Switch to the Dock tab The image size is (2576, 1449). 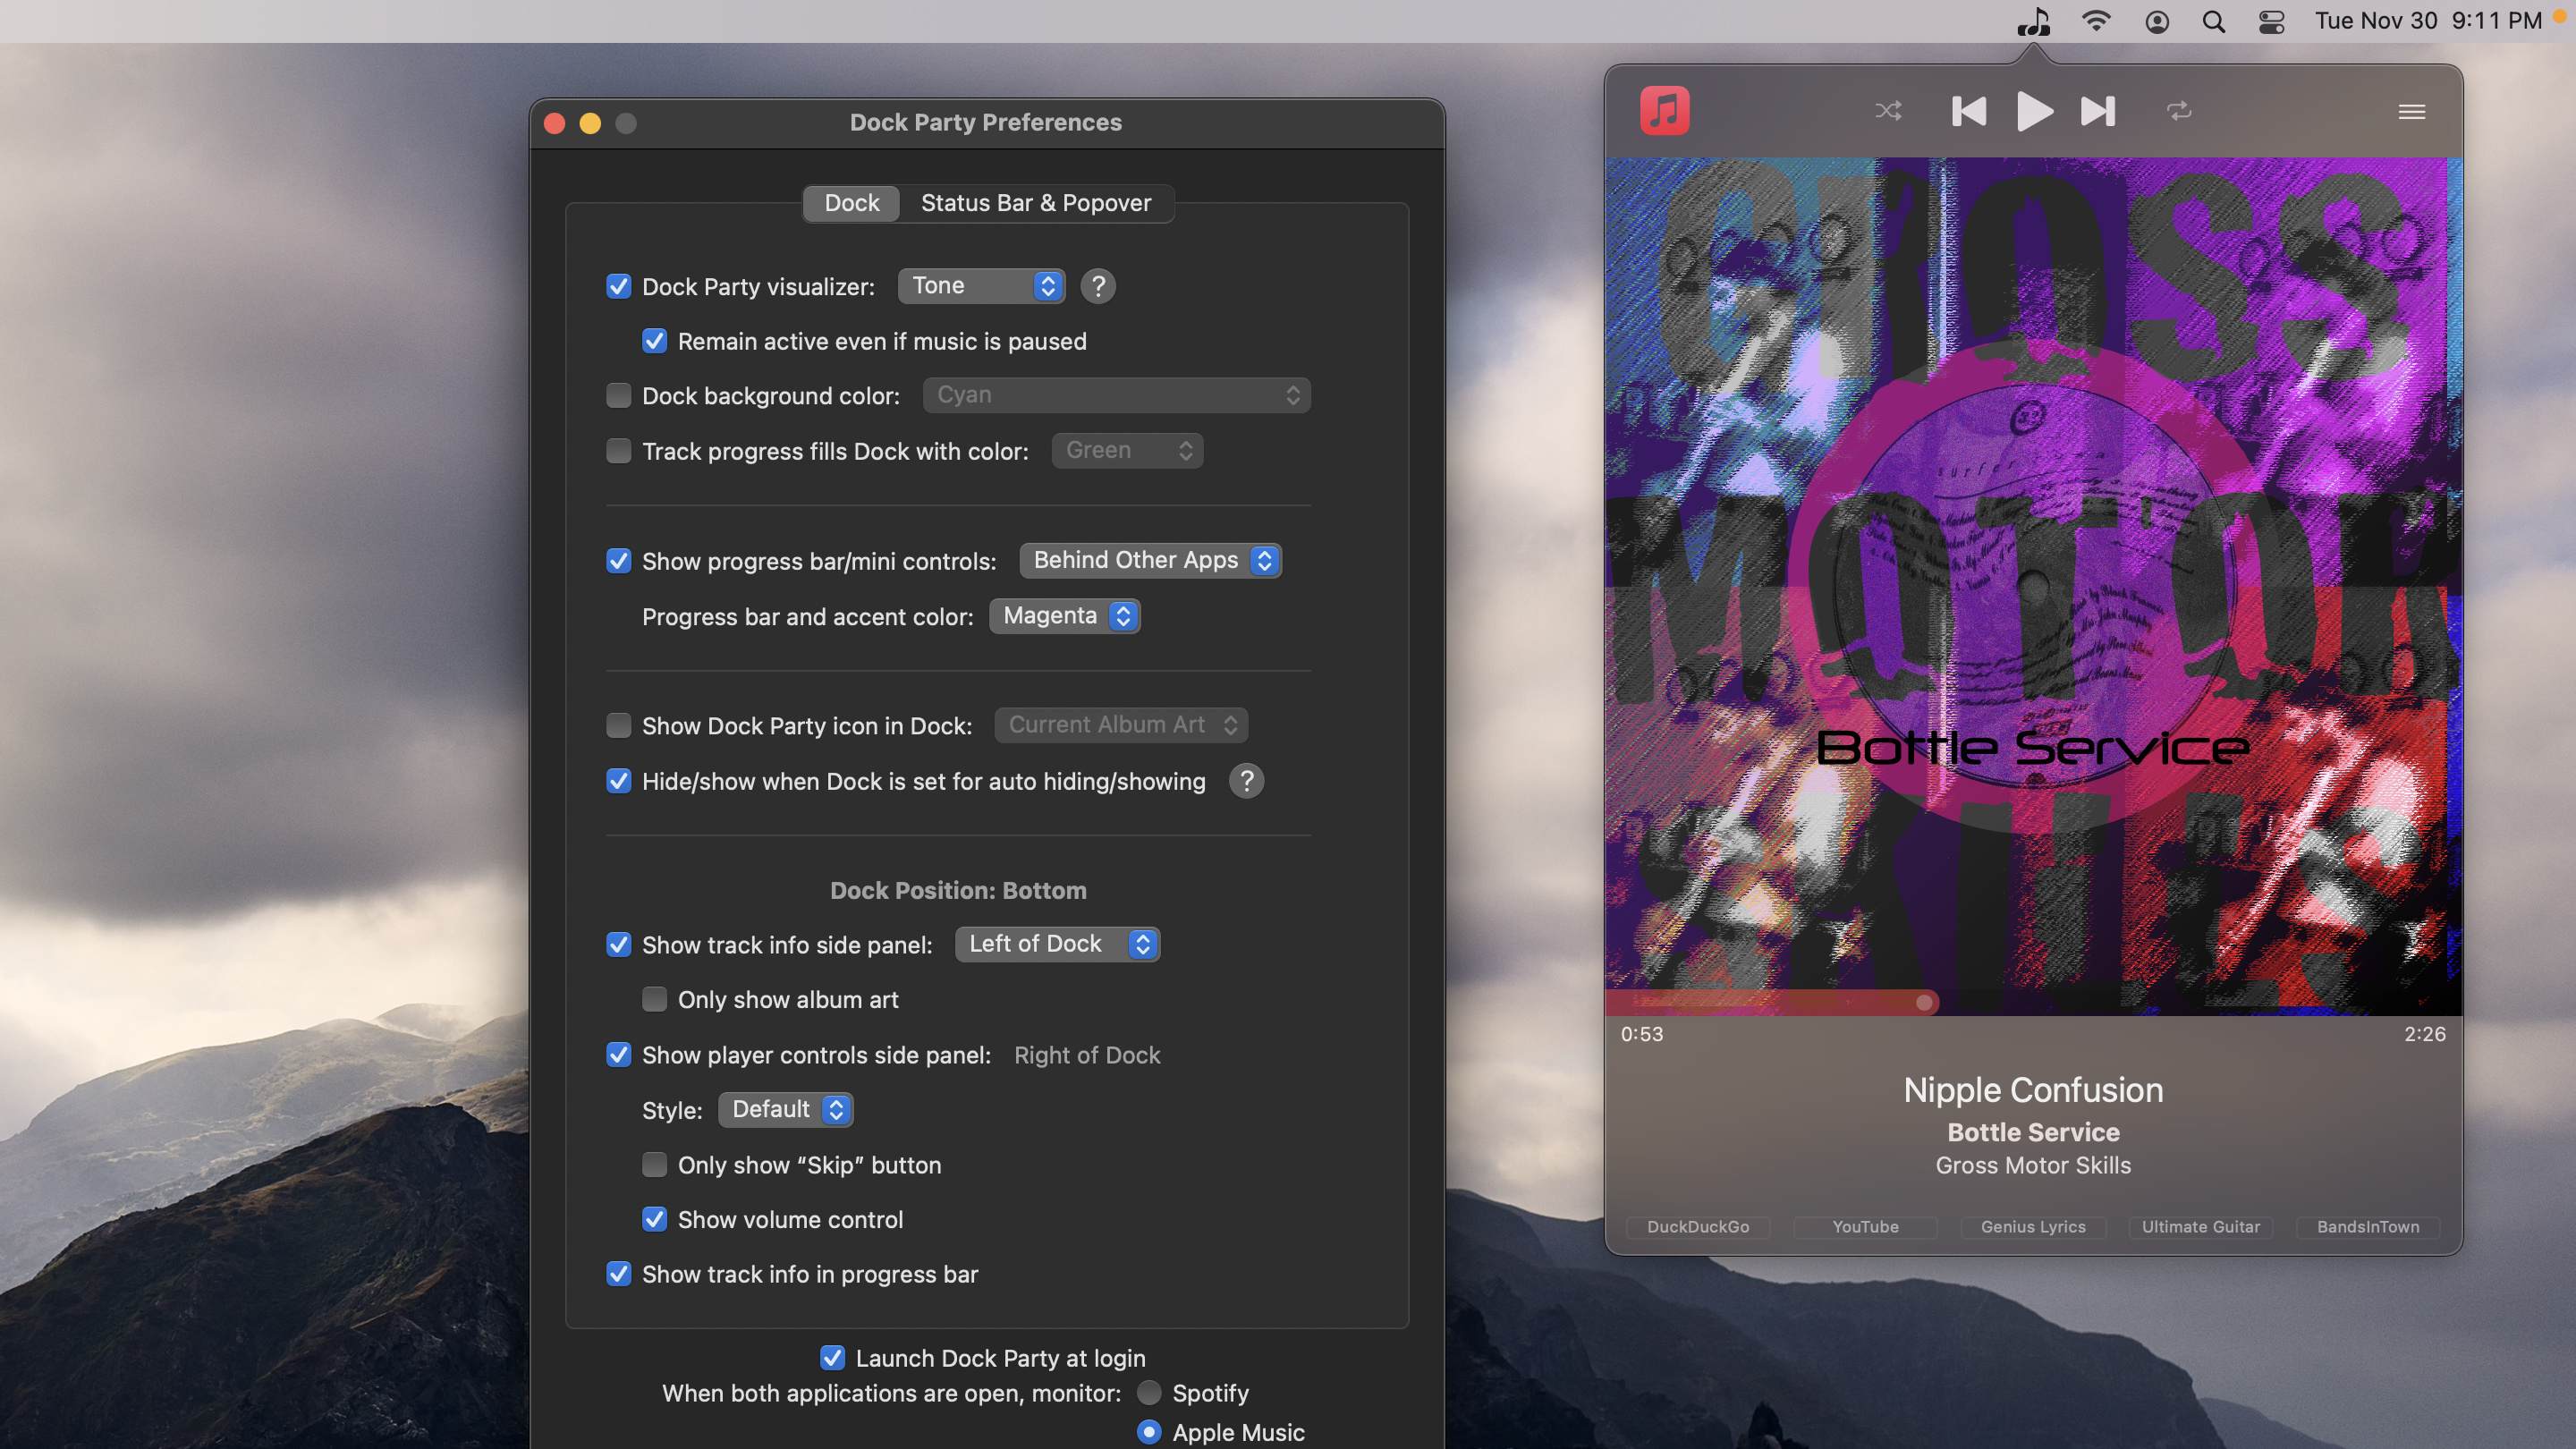point(851,203)
